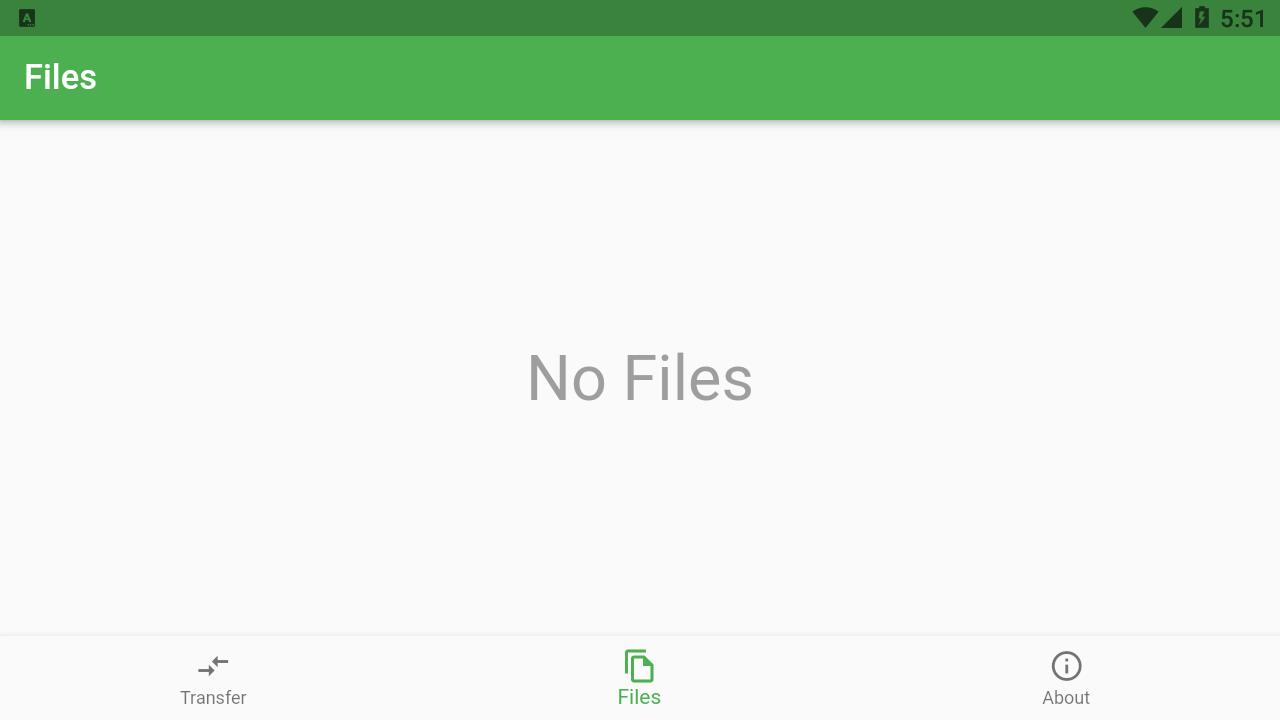The image size is (1280, 720).
Task: Tap the 'A' notification icon in status bar
Action: pos(27,18)
